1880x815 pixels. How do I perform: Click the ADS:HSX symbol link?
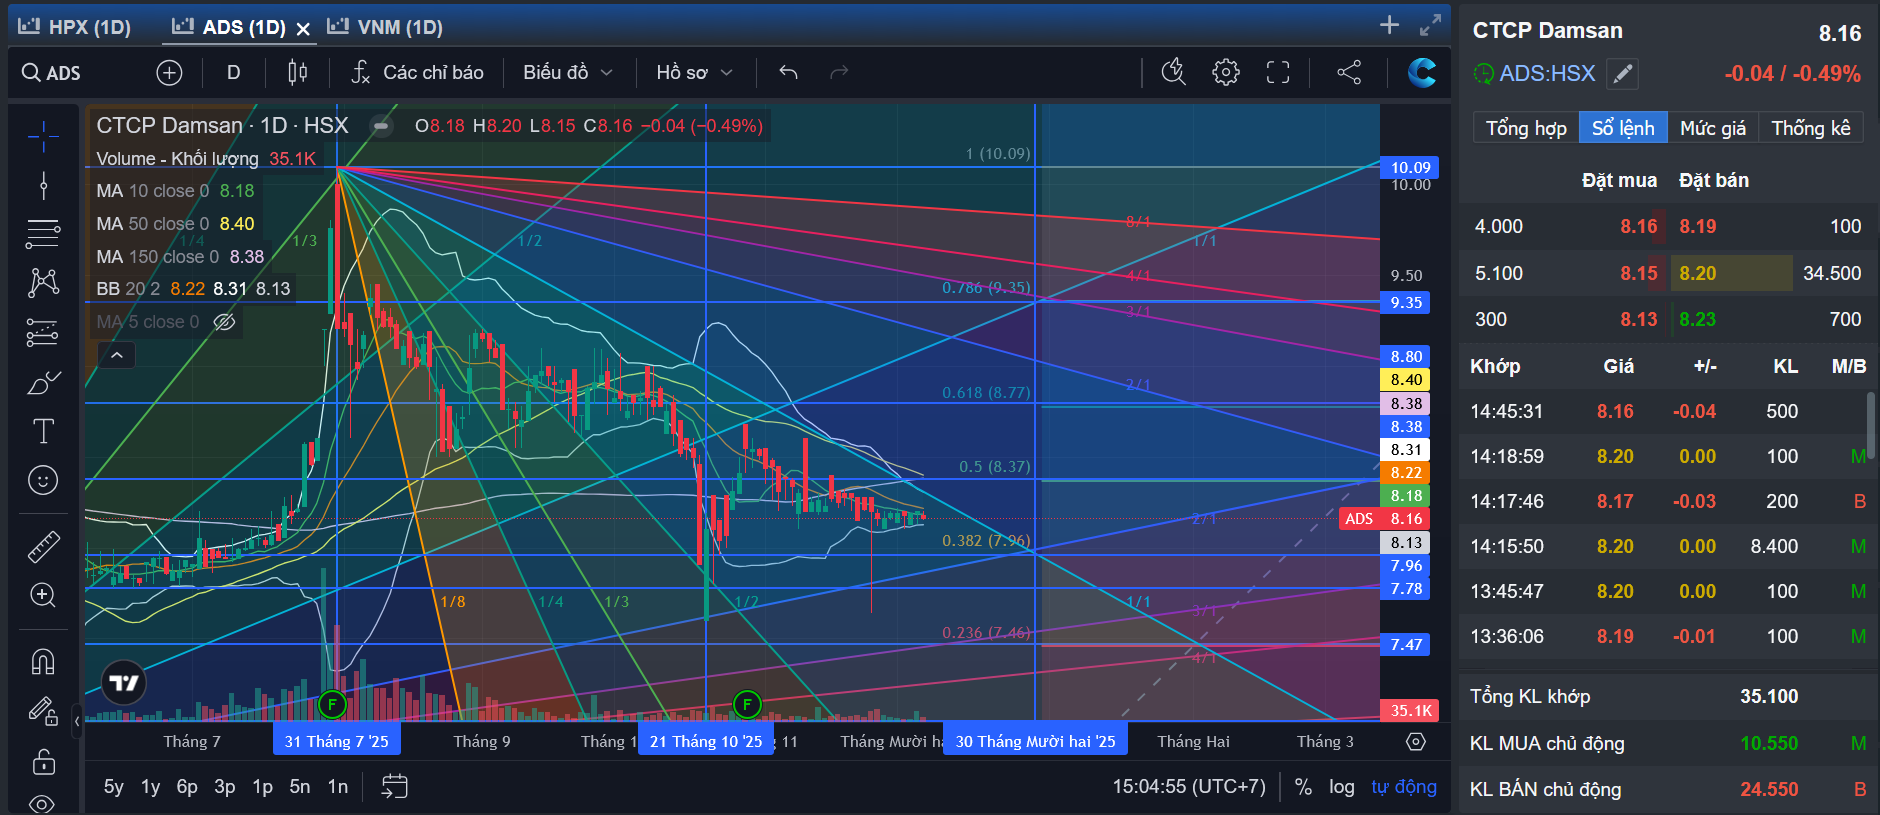pos(1546,73)
